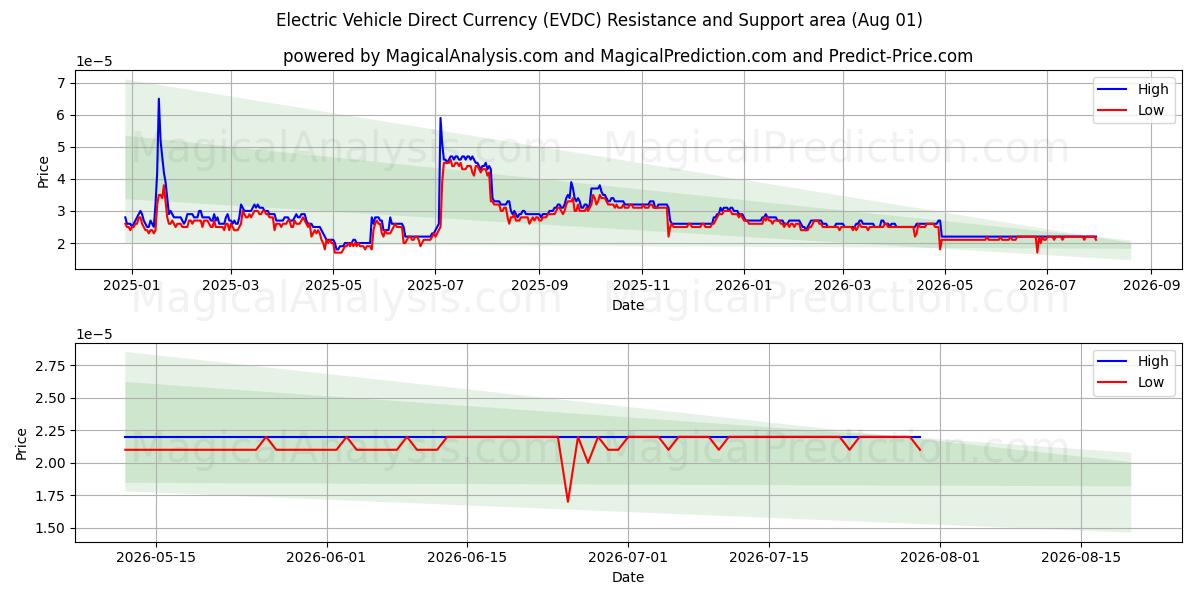Click the '2026-08-01' bottom axis label
This screenshot has width=1200, height=600.
[x=941, y=558]
